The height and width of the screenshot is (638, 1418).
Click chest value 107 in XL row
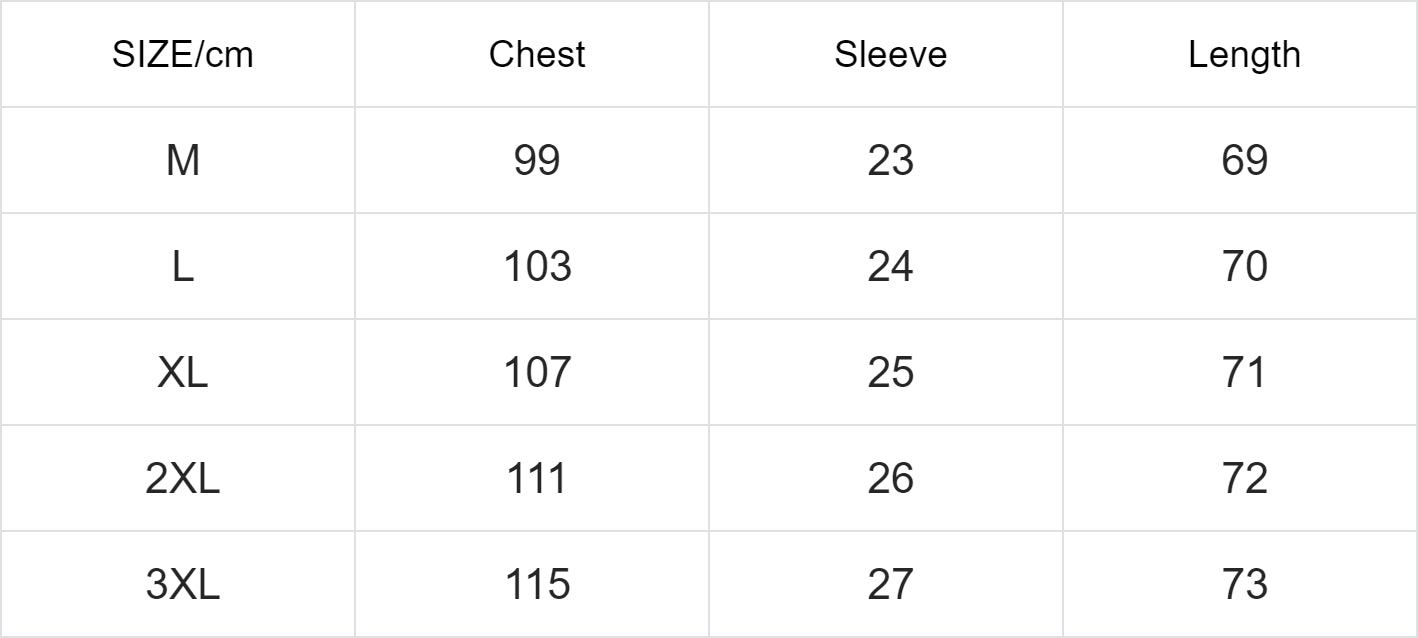(x=537, y=373)
